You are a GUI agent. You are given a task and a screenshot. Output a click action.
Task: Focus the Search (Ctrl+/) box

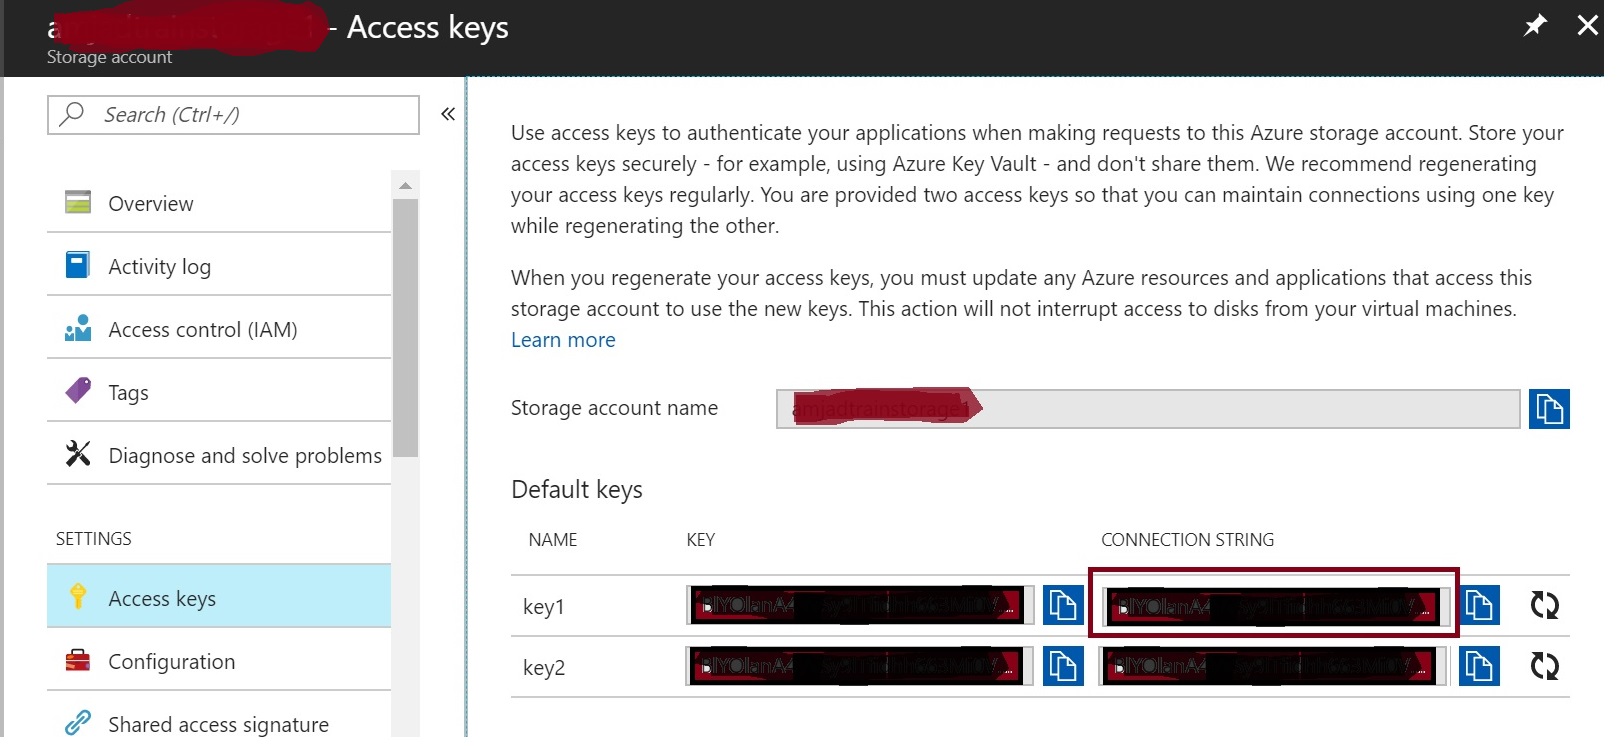point(233,115)
